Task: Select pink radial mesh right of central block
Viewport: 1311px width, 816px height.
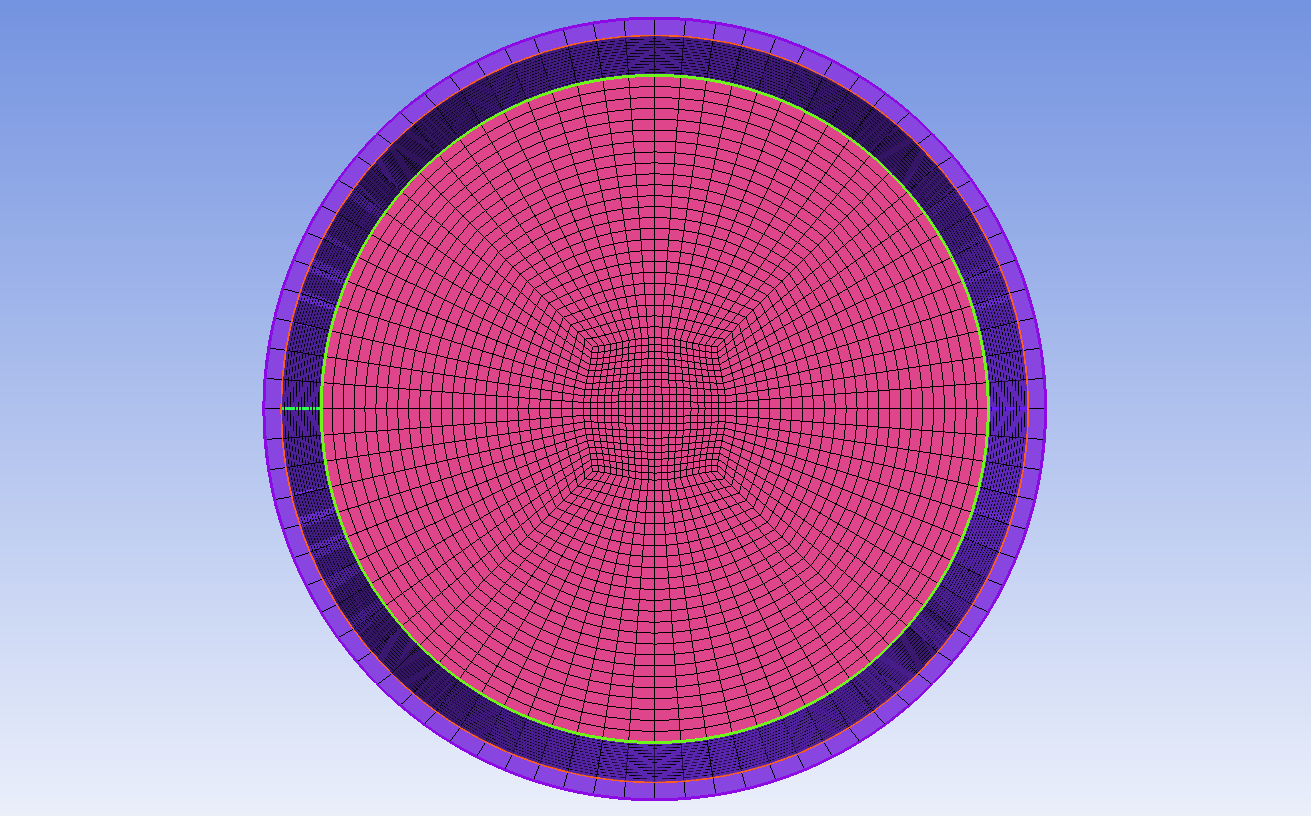Action: tap(860, 408)
